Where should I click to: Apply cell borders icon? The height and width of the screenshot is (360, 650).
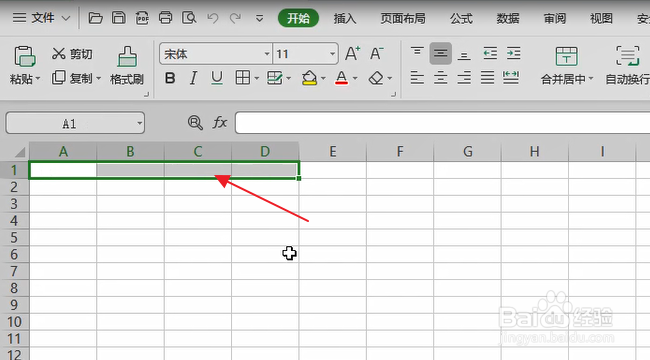(x=243, y=78)
